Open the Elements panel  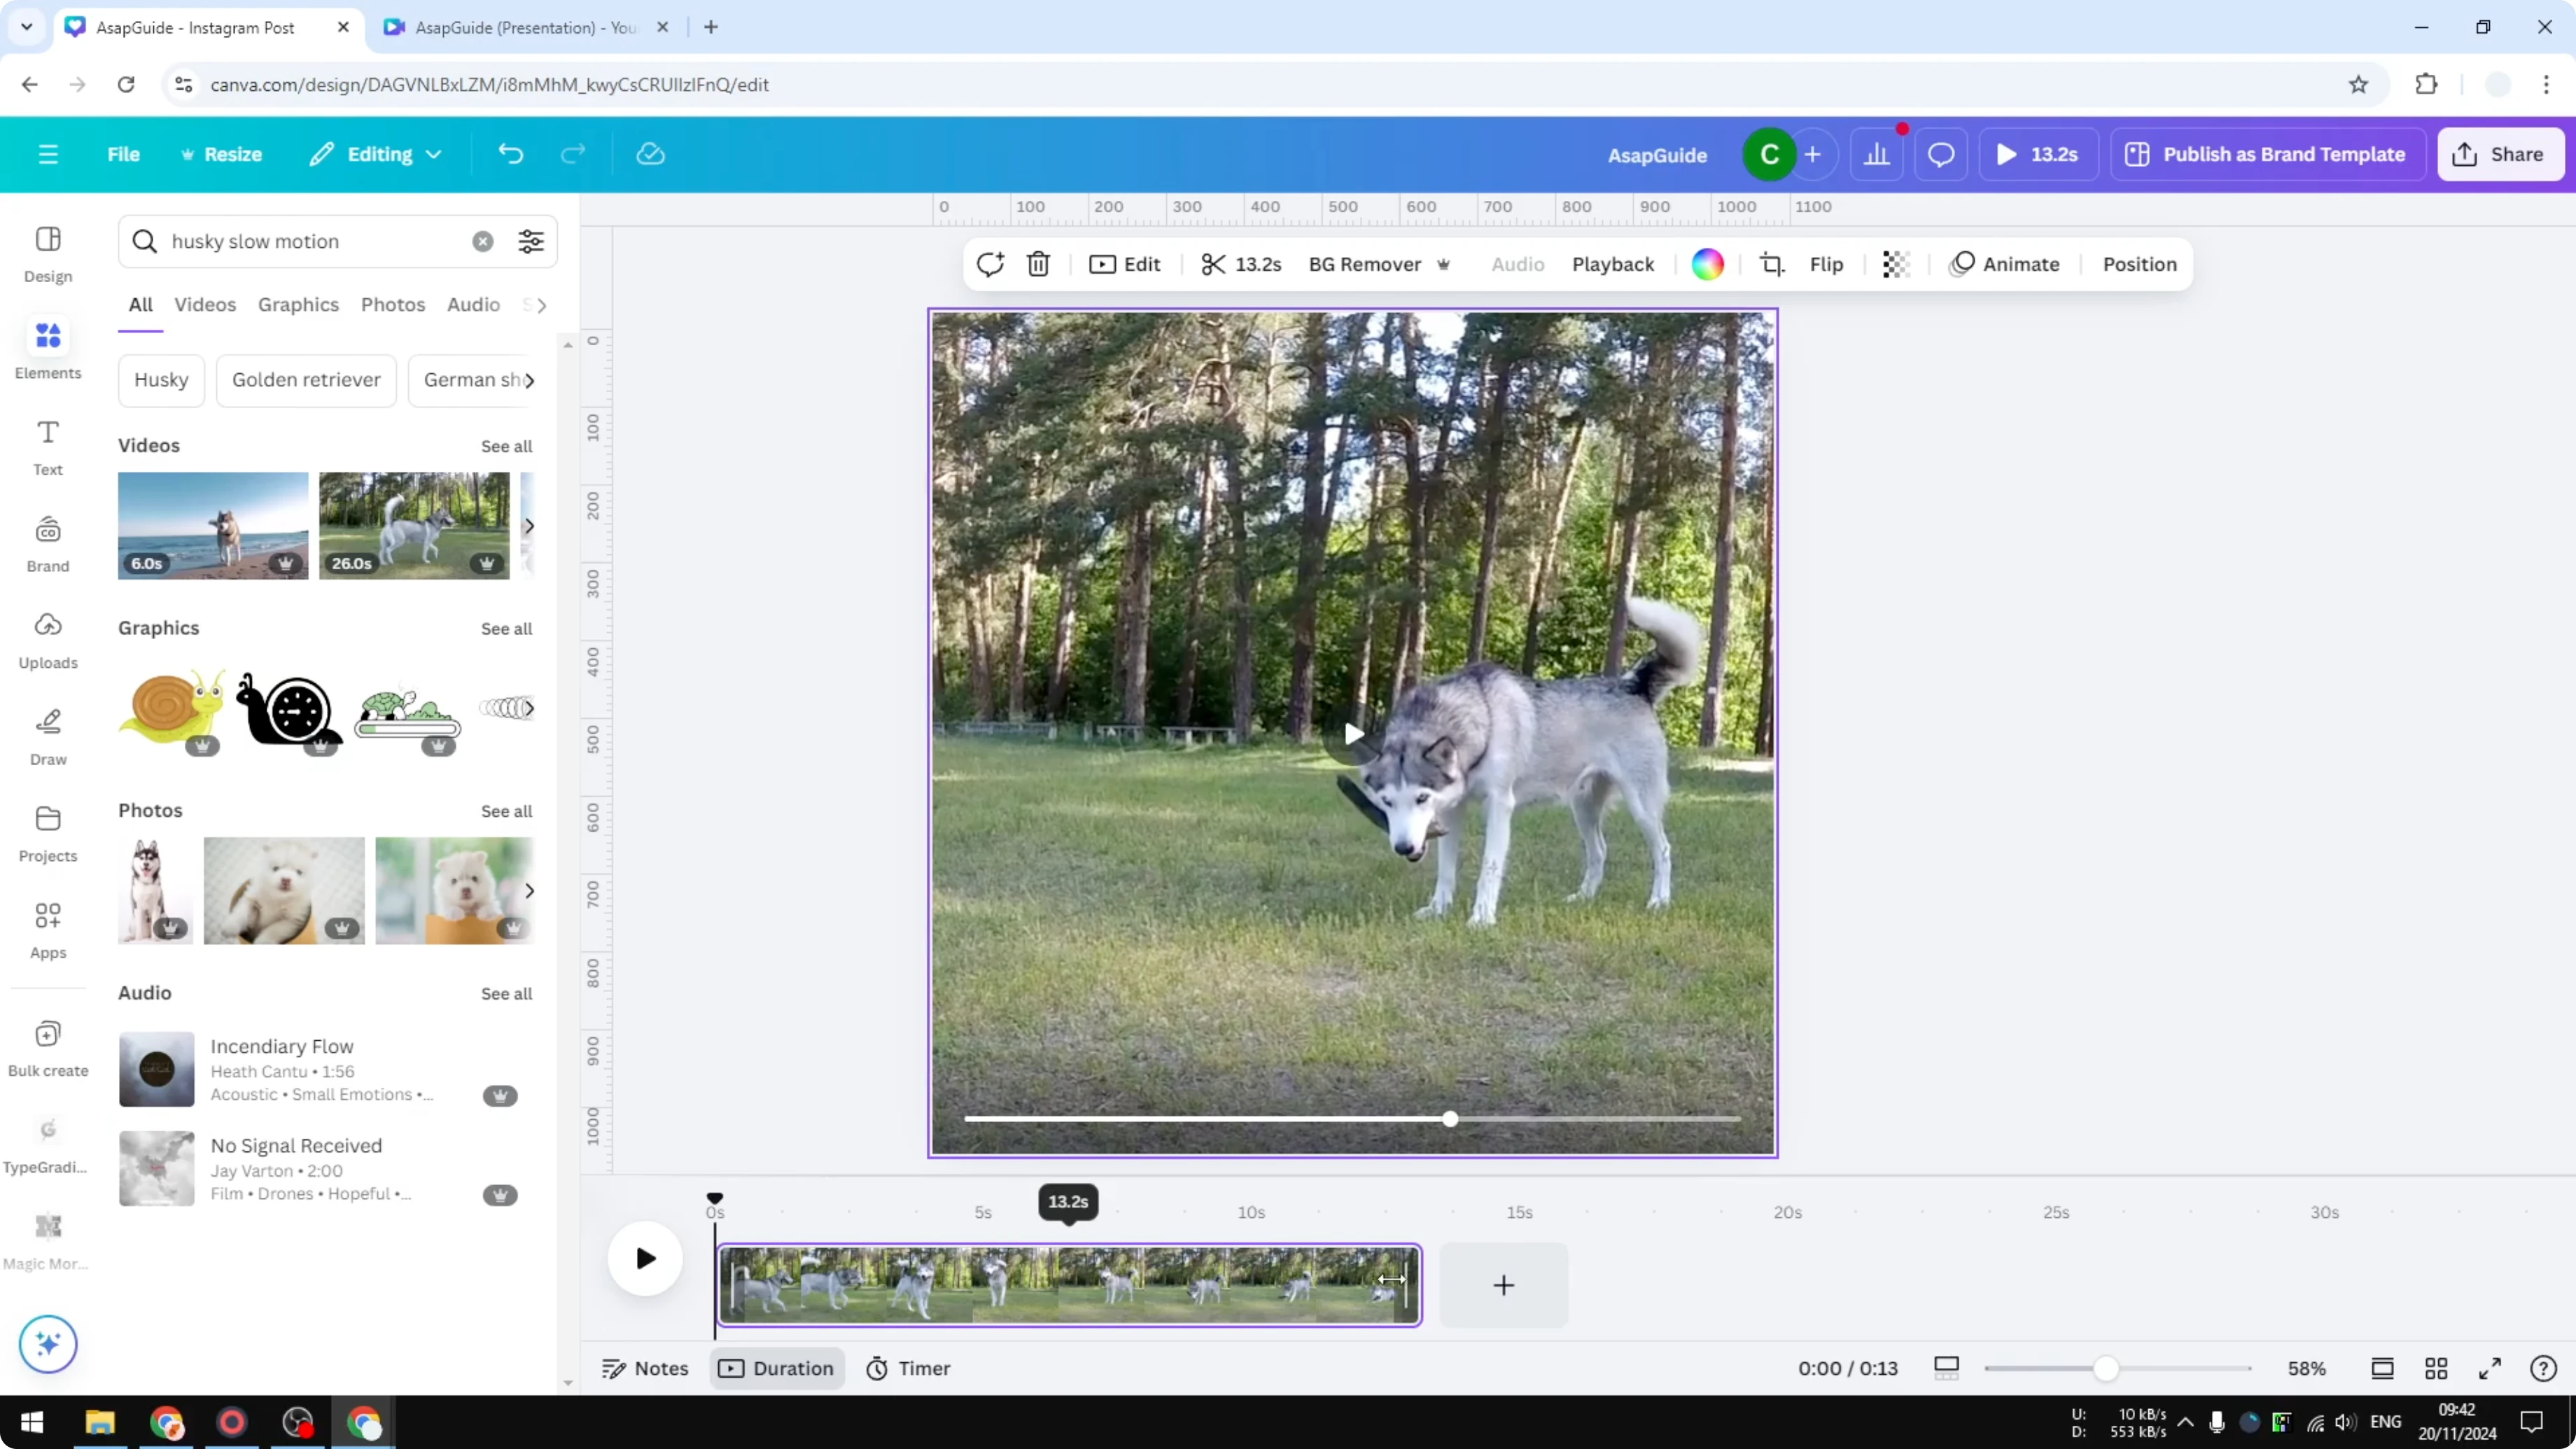[x=47, y=349]
